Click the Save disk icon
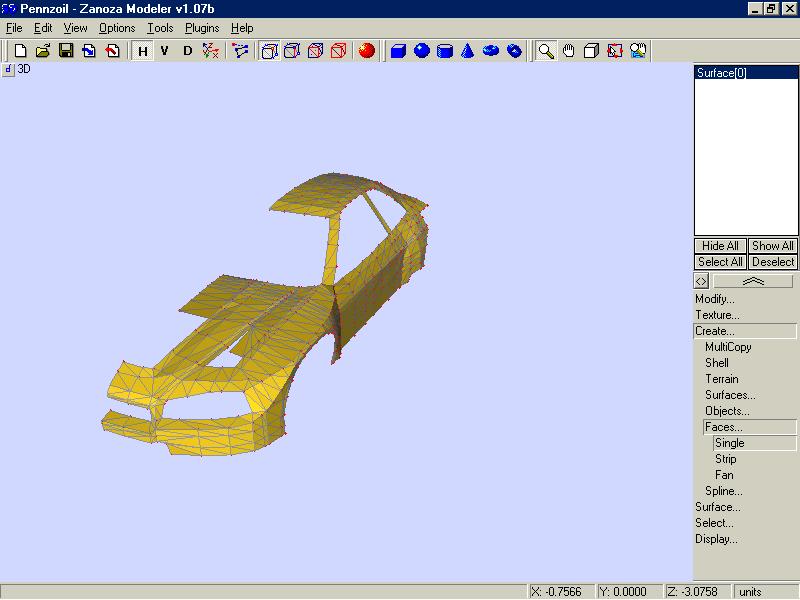Screen dimensions: 800x600 pyautogui.click(x=66, y=51)
